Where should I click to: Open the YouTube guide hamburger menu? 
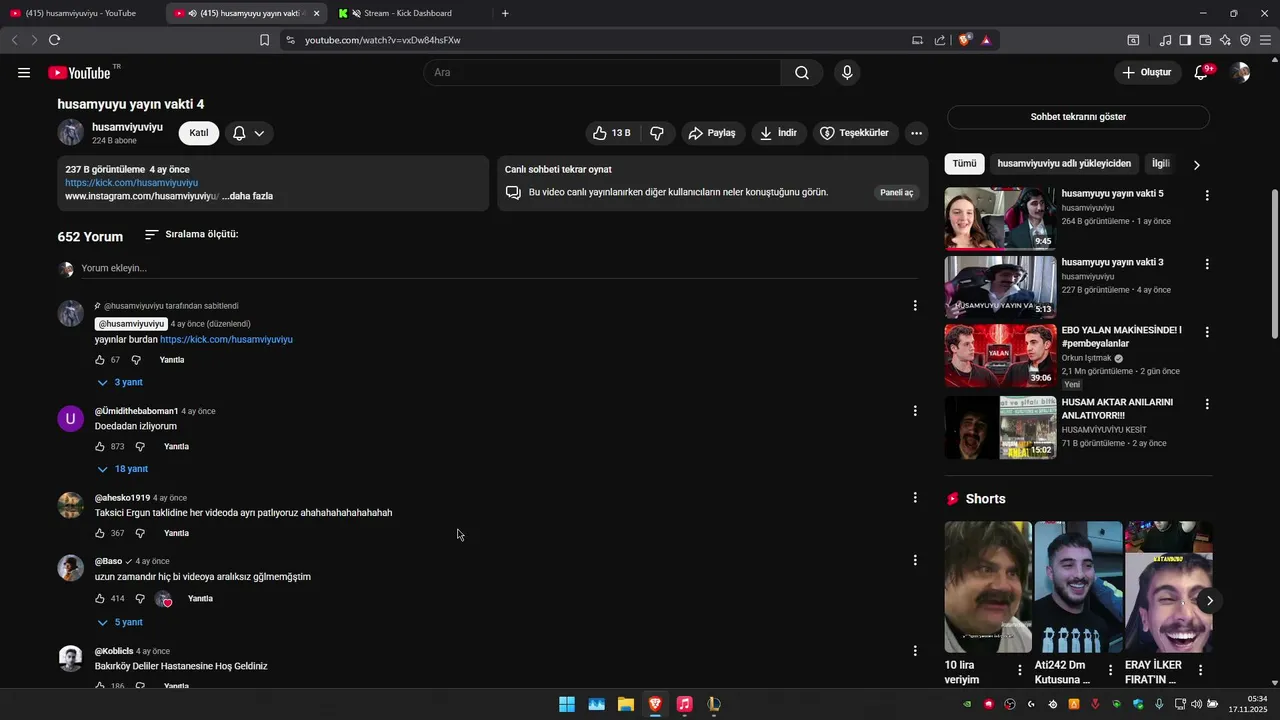coord(24,72)
